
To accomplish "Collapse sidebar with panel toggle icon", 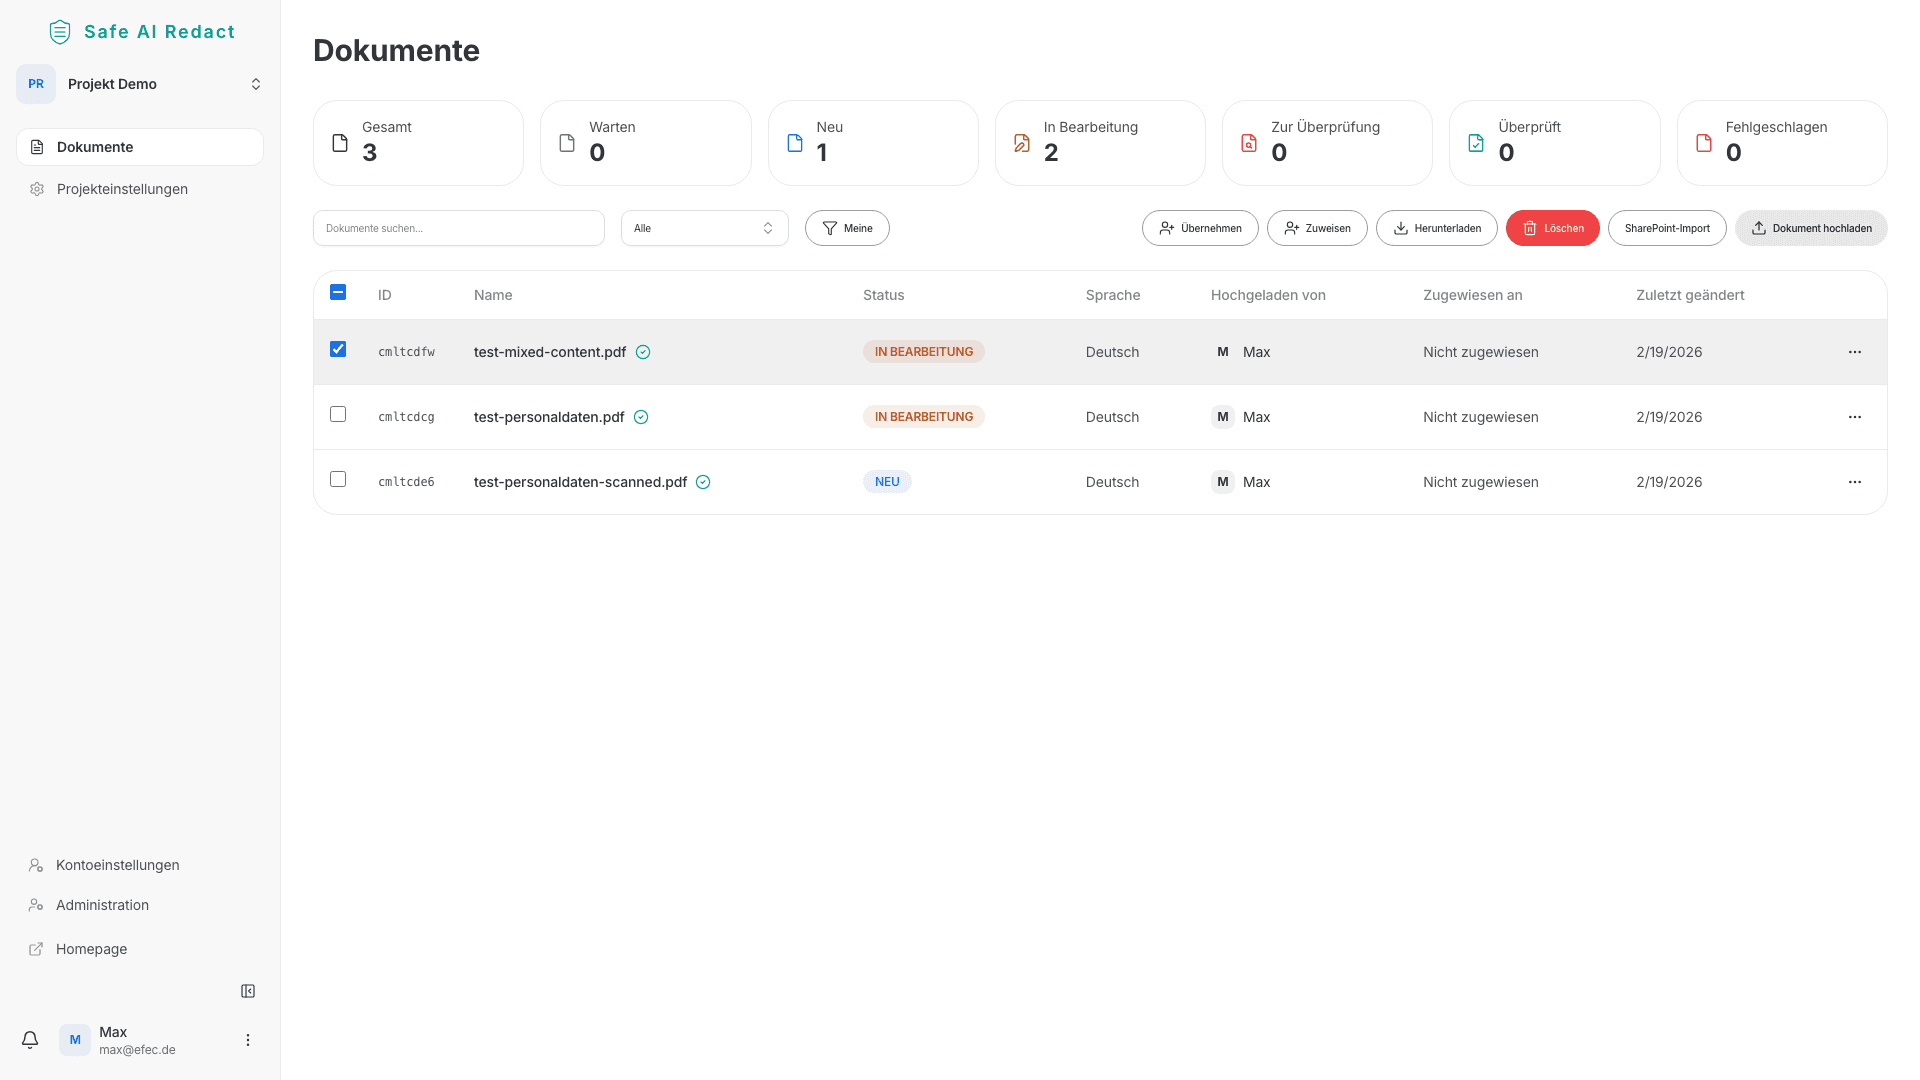I will tap(248, 991).
